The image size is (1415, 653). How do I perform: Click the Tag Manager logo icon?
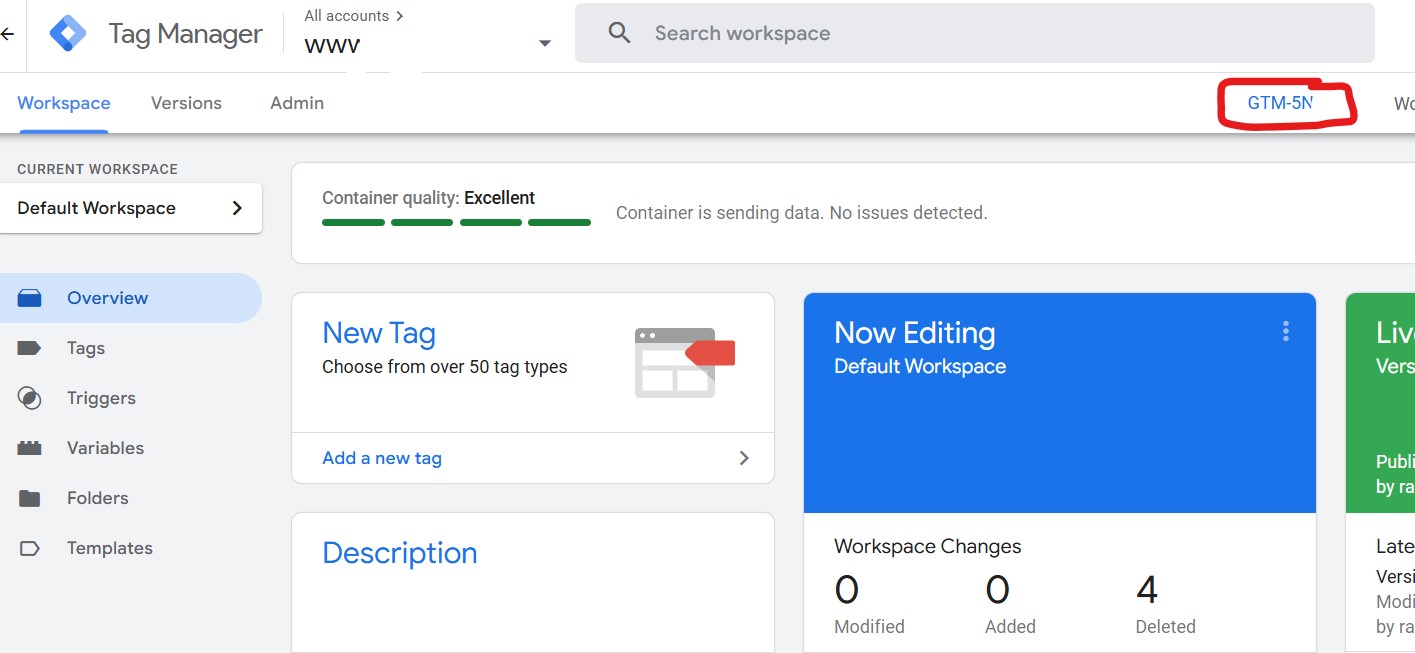pos(68,34)
